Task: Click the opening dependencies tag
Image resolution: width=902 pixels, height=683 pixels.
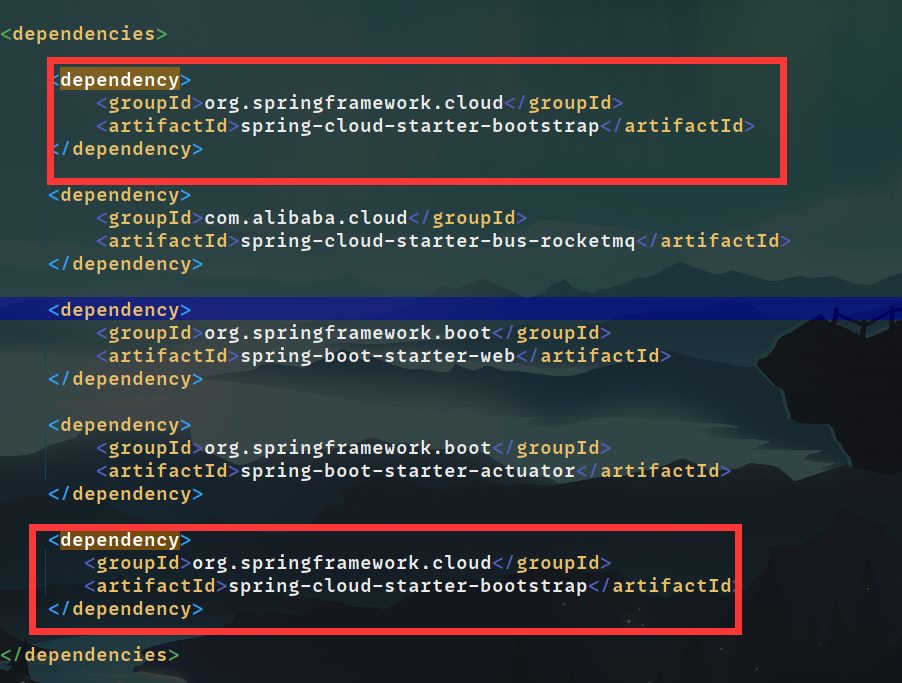Action: coord(84,34)
